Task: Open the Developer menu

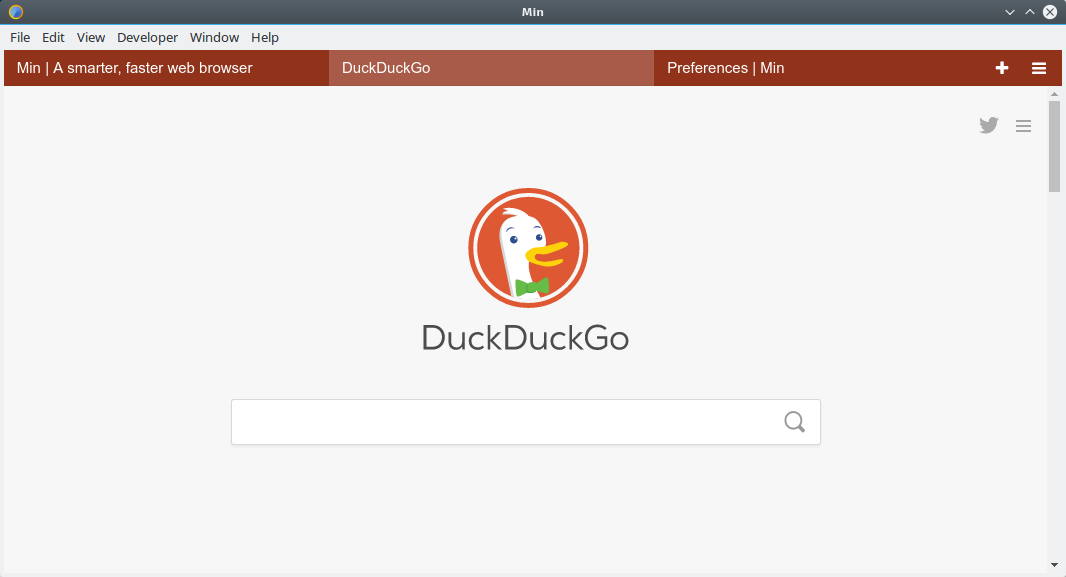Action: (148, 37)
